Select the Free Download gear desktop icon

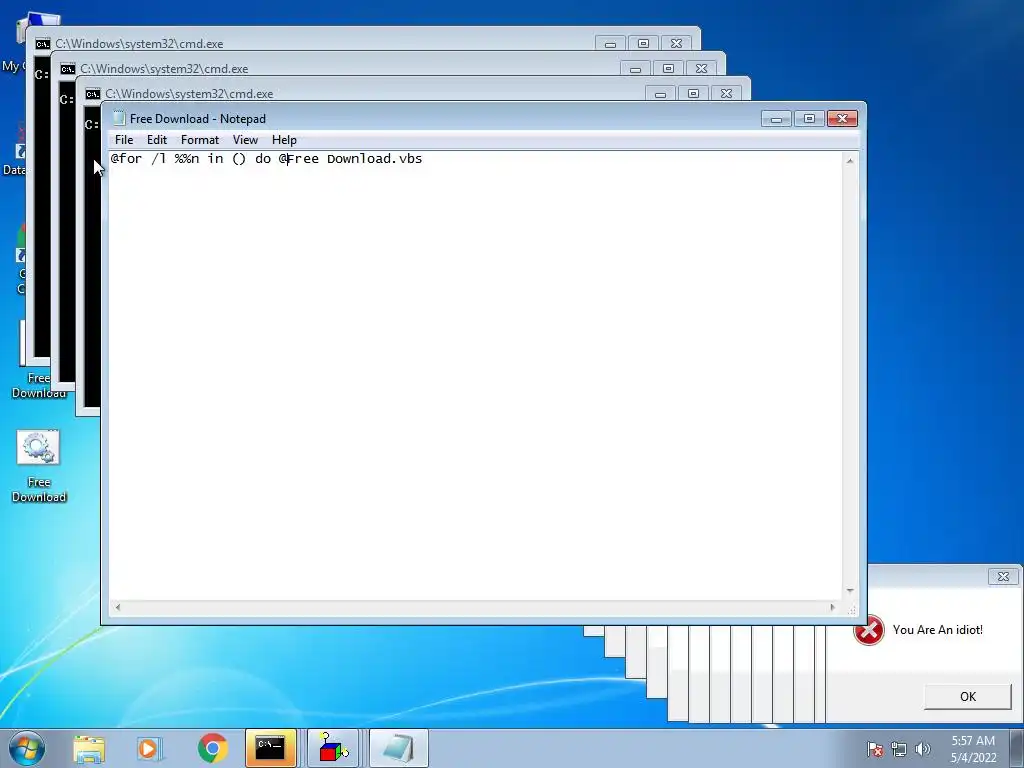pyautogui.click(x=39, y=466)
